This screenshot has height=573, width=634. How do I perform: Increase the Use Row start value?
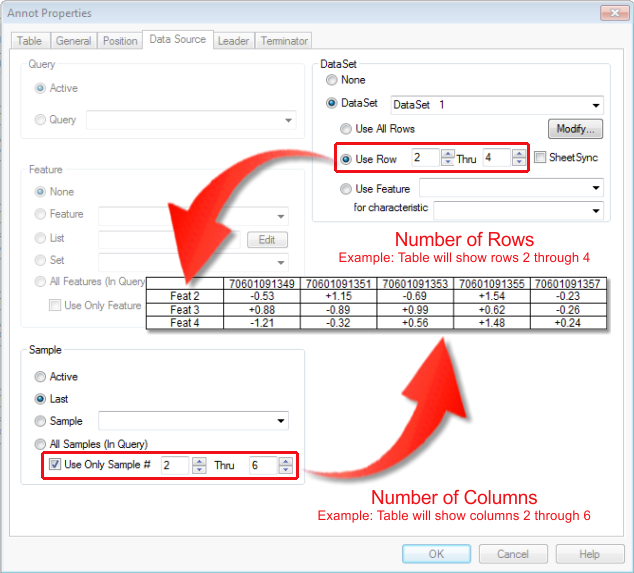[446, 153]
